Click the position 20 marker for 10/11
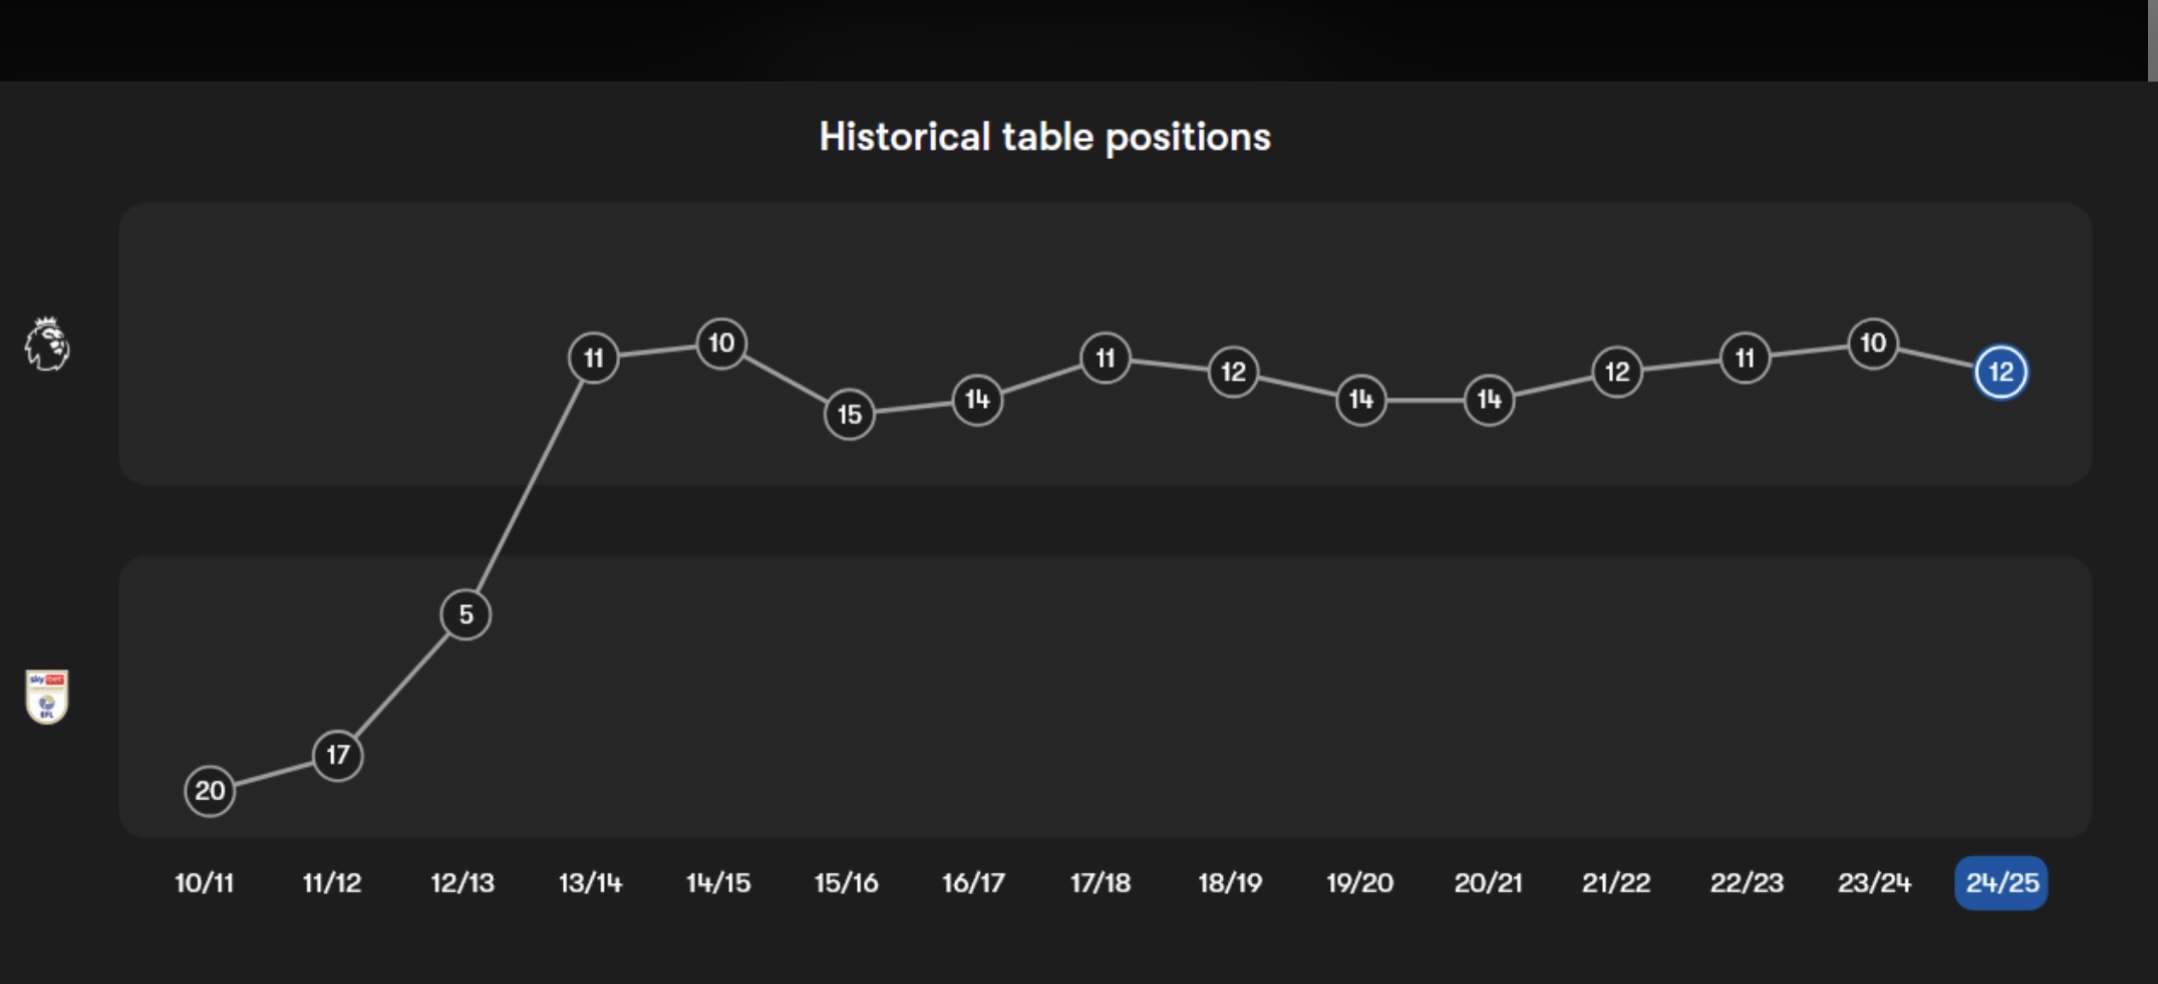2158x984 pixels. coord(210,791)
